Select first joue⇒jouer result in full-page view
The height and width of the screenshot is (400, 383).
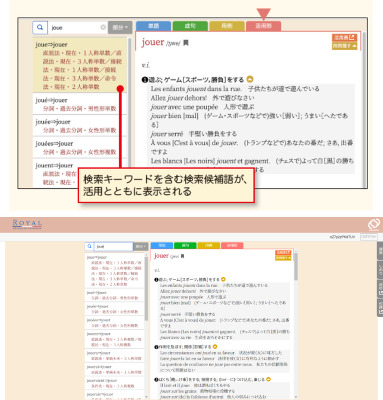point(114,271)
